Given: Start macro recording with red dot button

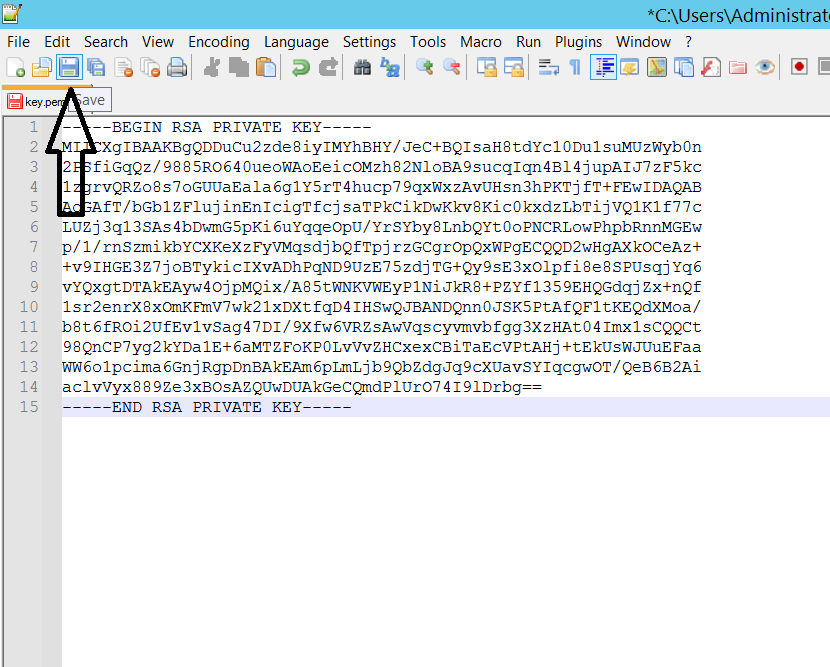Looking at the screenshot, I should click(799, 67).
